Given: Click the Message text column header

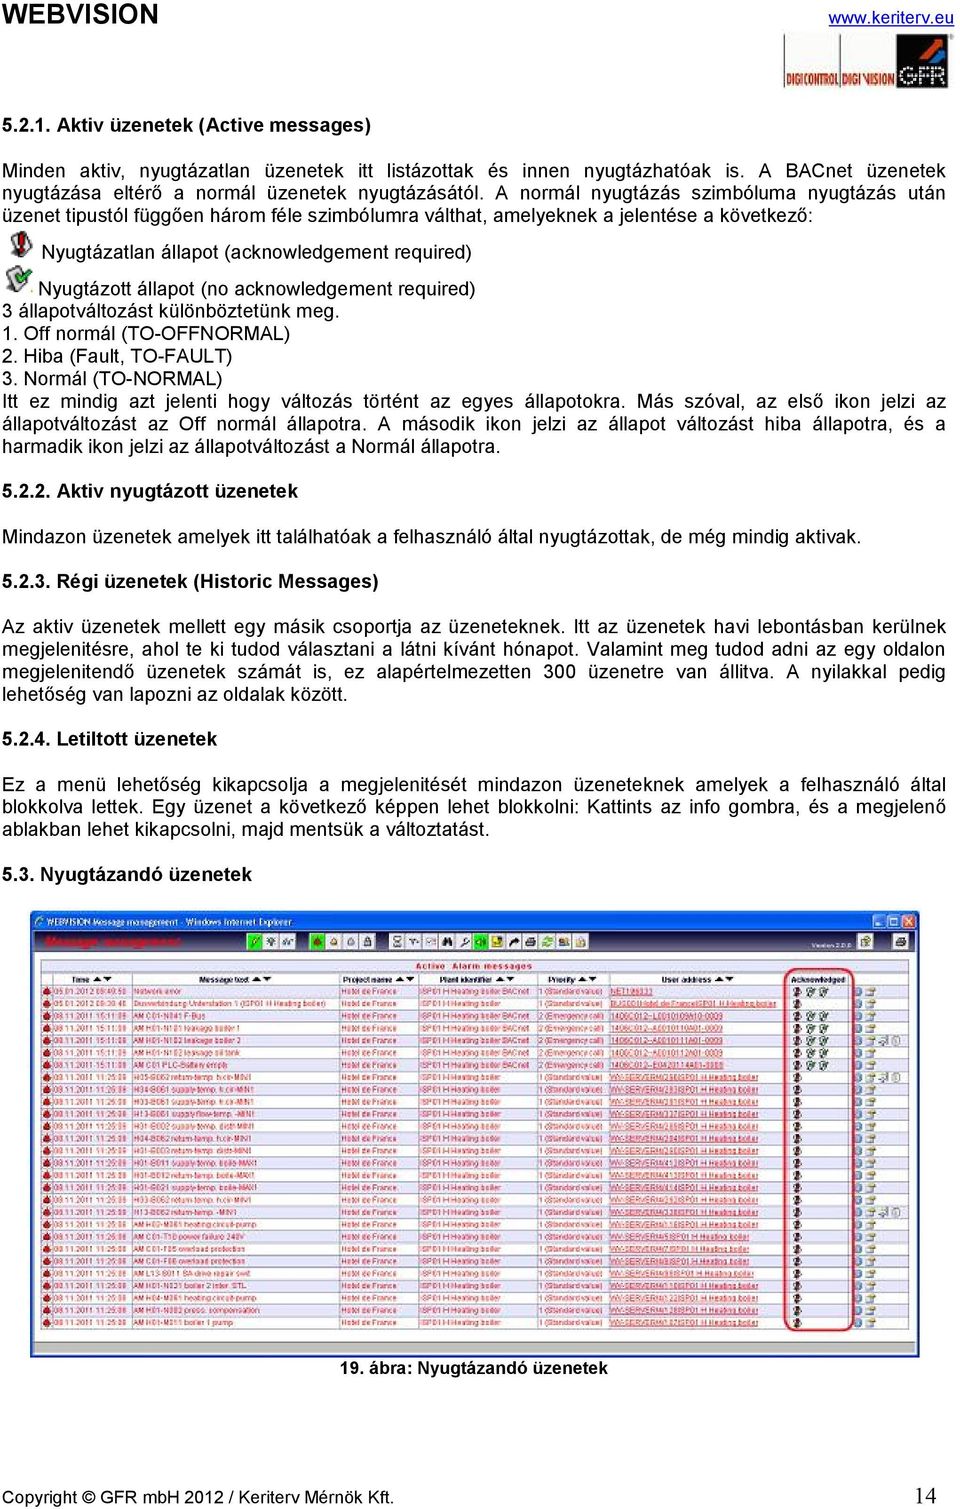Looking at the screenshot, I should click(x=224, y=980).
